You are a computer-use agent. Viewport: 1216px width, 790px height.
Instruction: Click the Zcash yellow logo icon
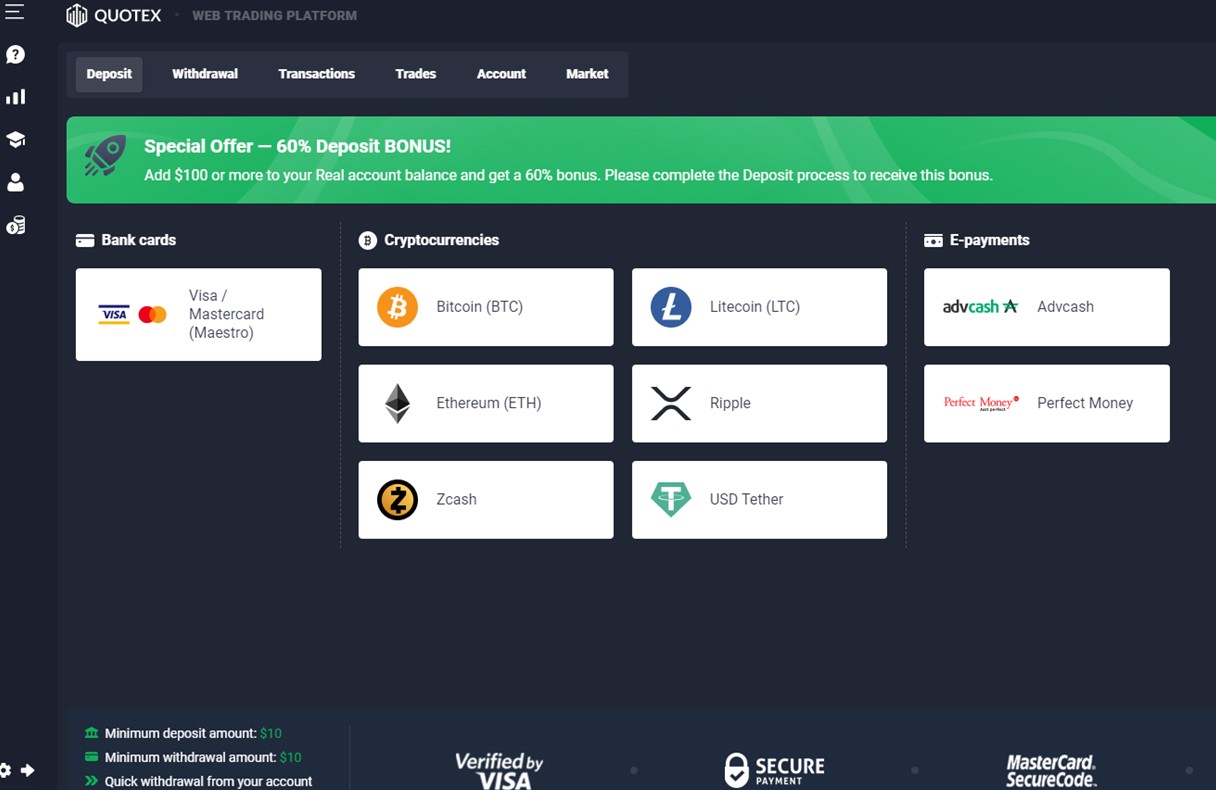point(397,499)
